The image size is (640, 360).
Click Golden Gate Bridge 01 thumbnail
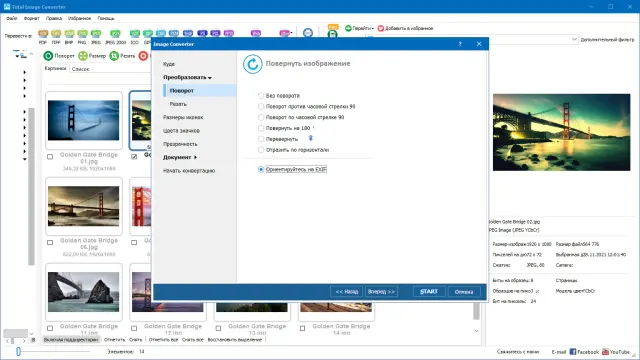pyautogui.click(x=84, y=120)
